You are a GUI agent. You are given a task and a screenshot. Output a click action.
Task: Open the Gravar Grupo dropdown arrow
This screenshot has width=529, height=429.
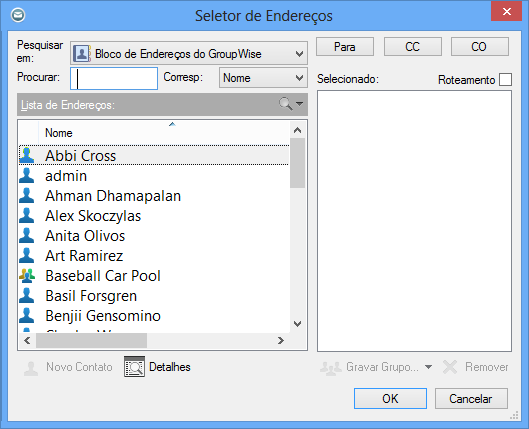pos(428,367)
